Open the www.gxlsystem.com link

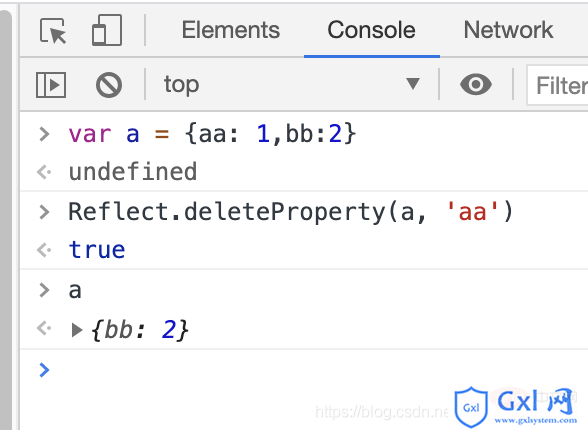536,420
